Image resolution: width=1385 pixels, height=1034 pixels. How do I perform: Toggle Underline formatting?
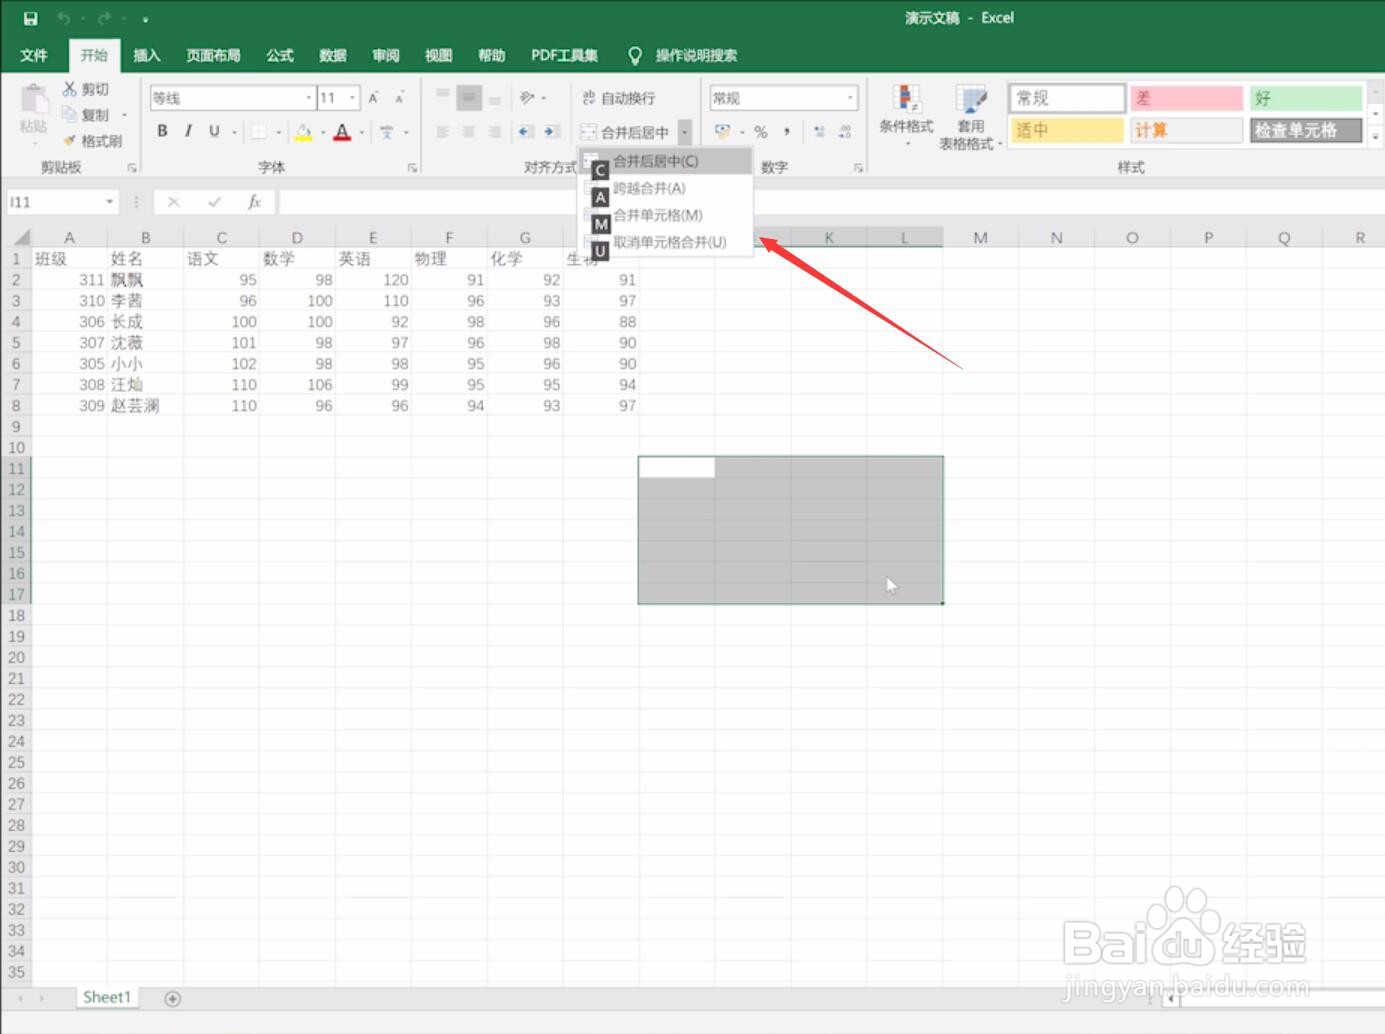(x=213, y=131)
